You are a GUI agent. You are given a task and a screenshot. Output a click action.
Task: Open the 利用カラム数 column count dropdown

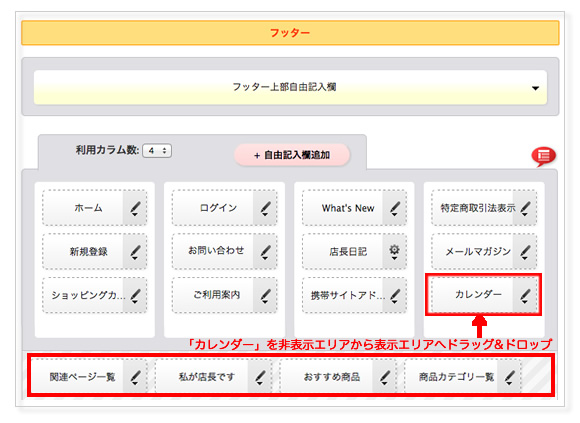click(157, 150)
